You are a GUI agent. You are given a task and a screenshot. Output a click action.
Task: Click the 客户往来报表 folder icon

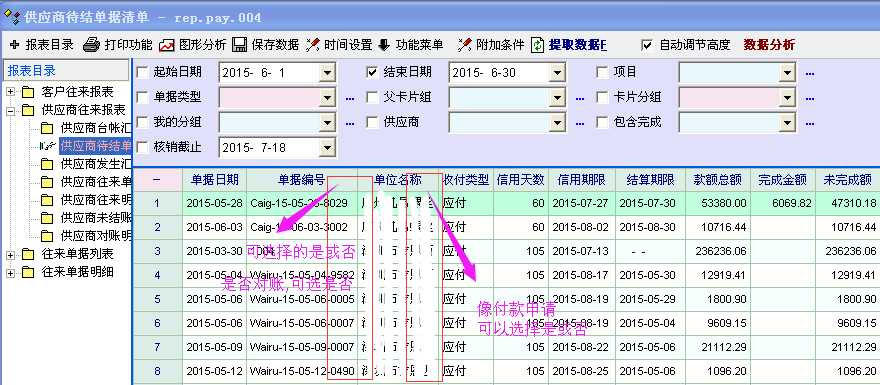(28, 91)
